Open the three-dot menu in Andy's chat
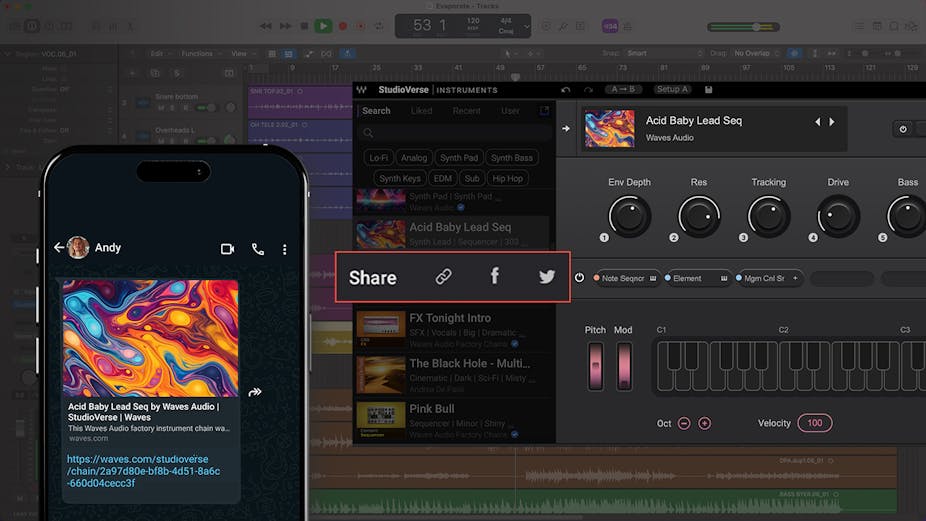This screenshot has width=926, height=521. [285, 249]
